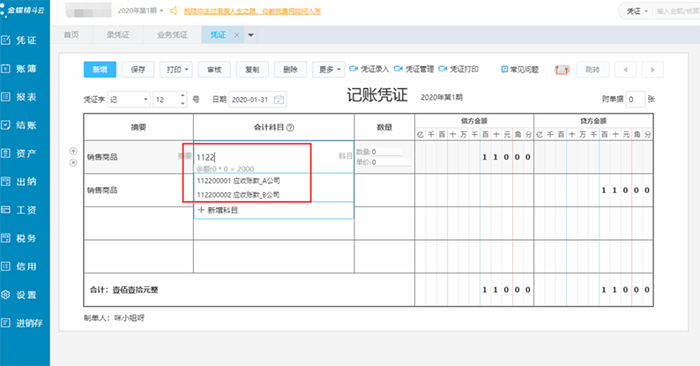Viewport: 700px width, 366px height.
Task: Click the help icon next to 会计科目
Action: pyautogui.click(x=290, y=128)
